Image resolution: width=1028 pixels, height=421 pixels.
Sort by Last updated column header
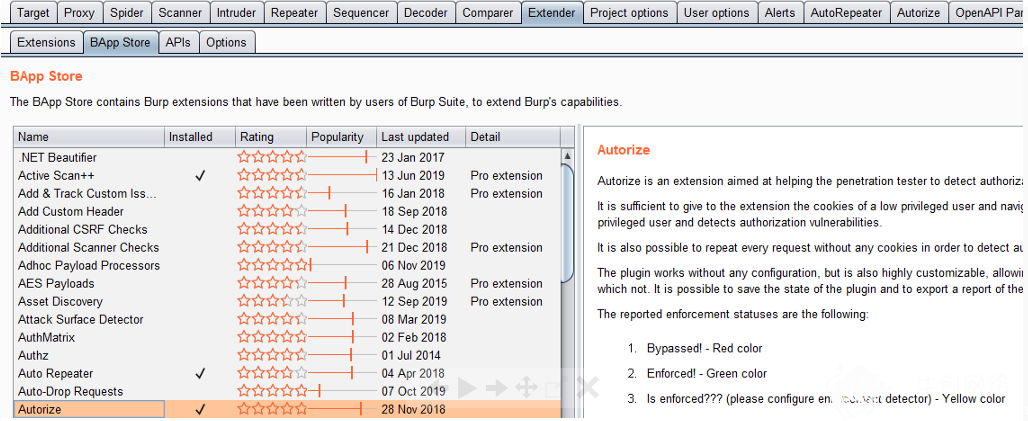422,137
